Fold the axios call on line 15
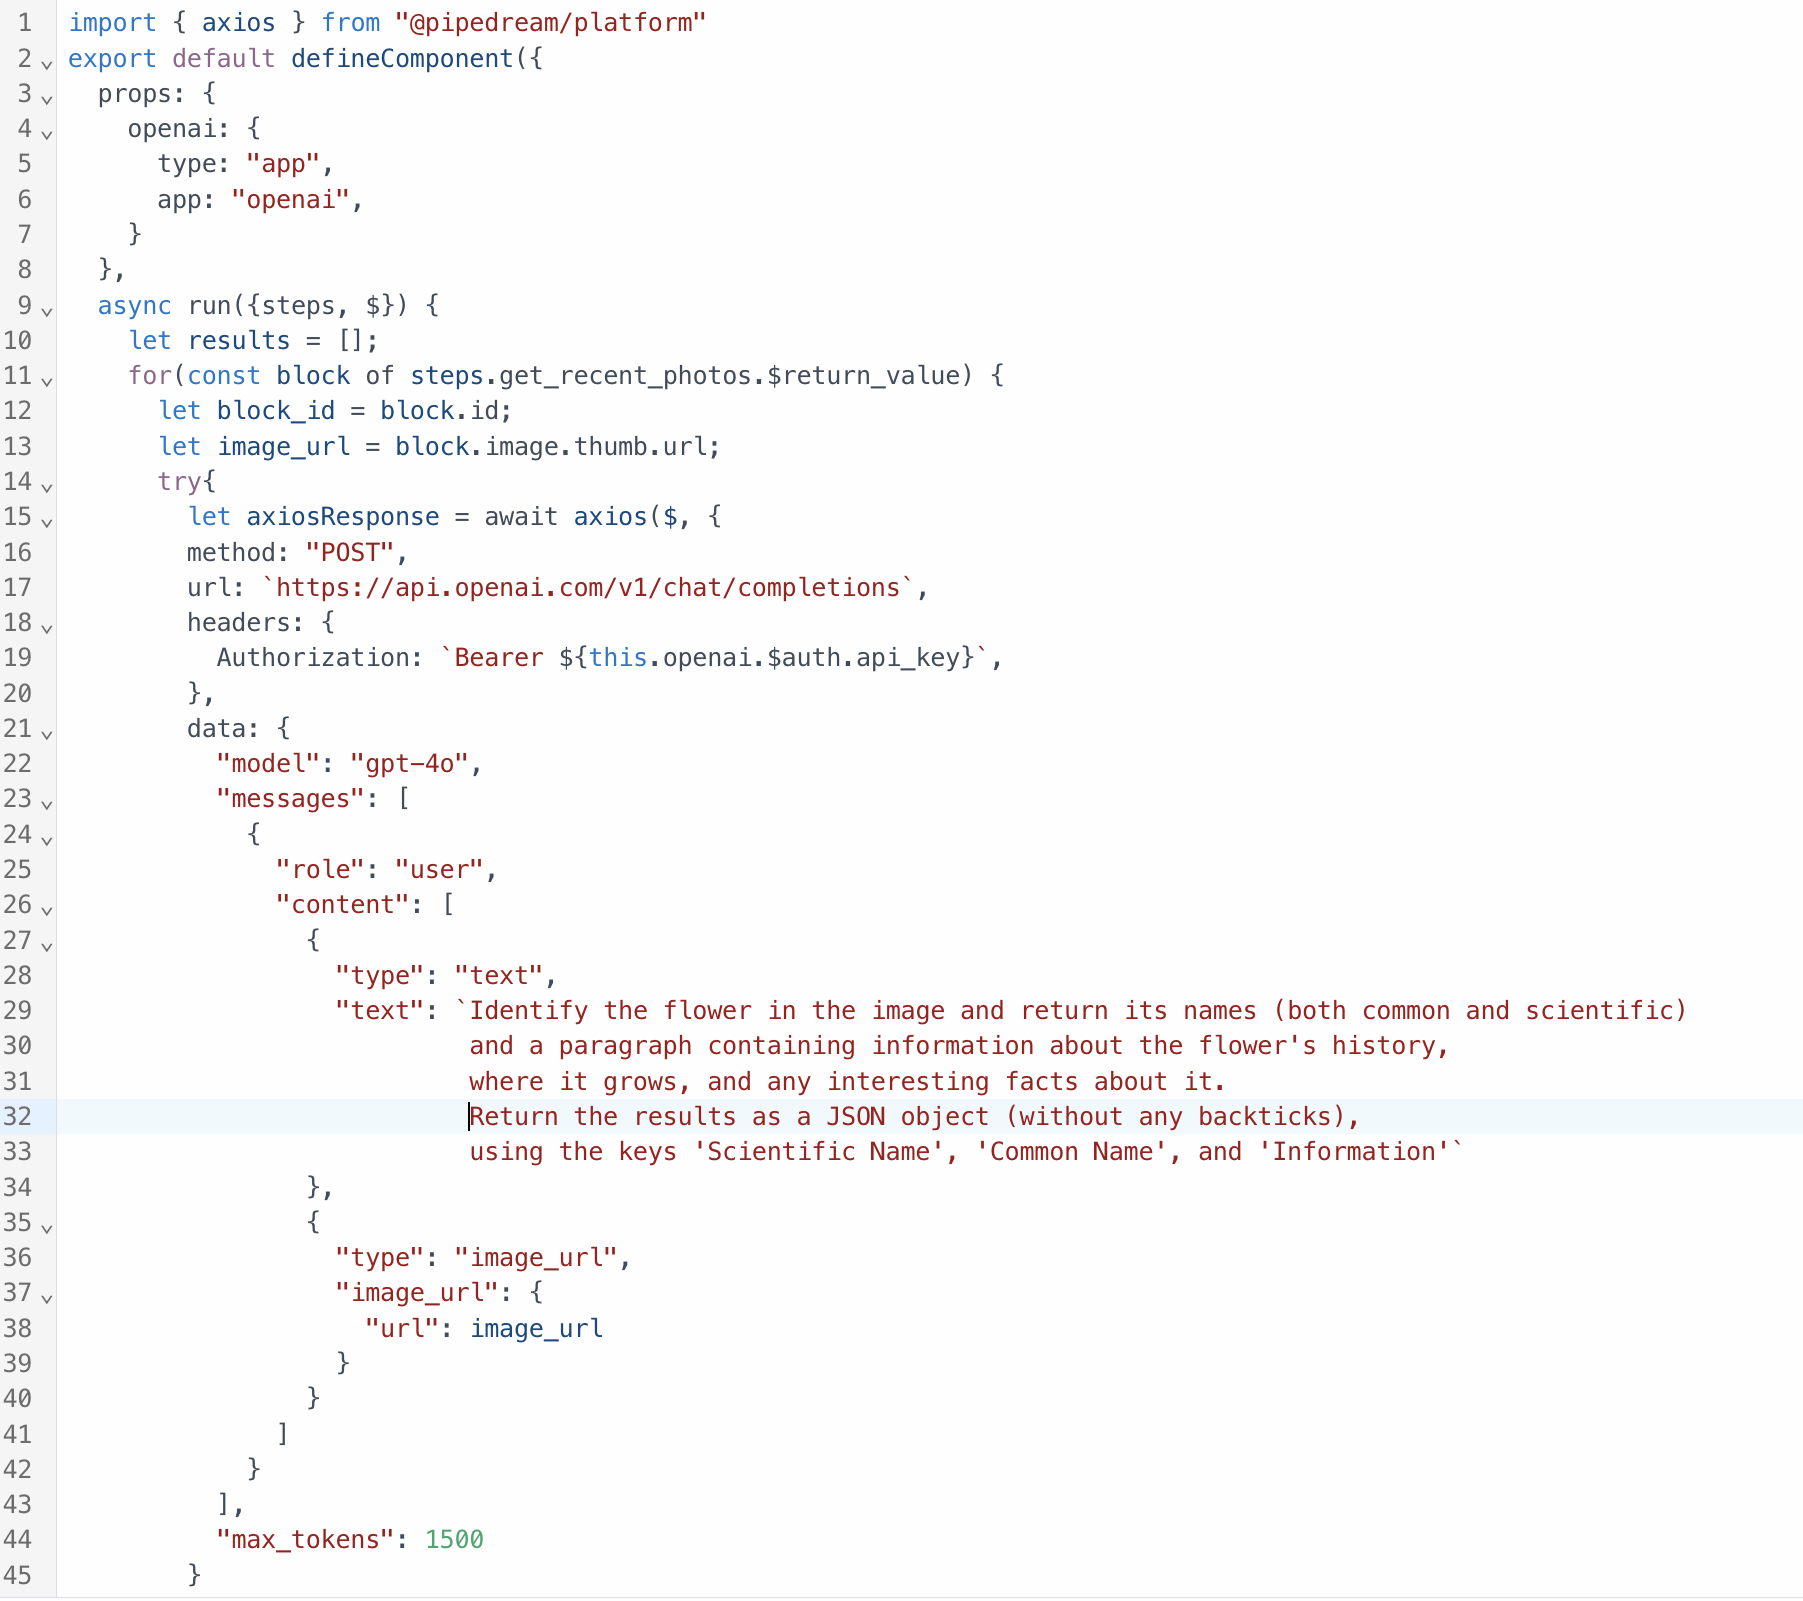The width and height of the screenshot is (1803, 1601). [x=46, y=522]
